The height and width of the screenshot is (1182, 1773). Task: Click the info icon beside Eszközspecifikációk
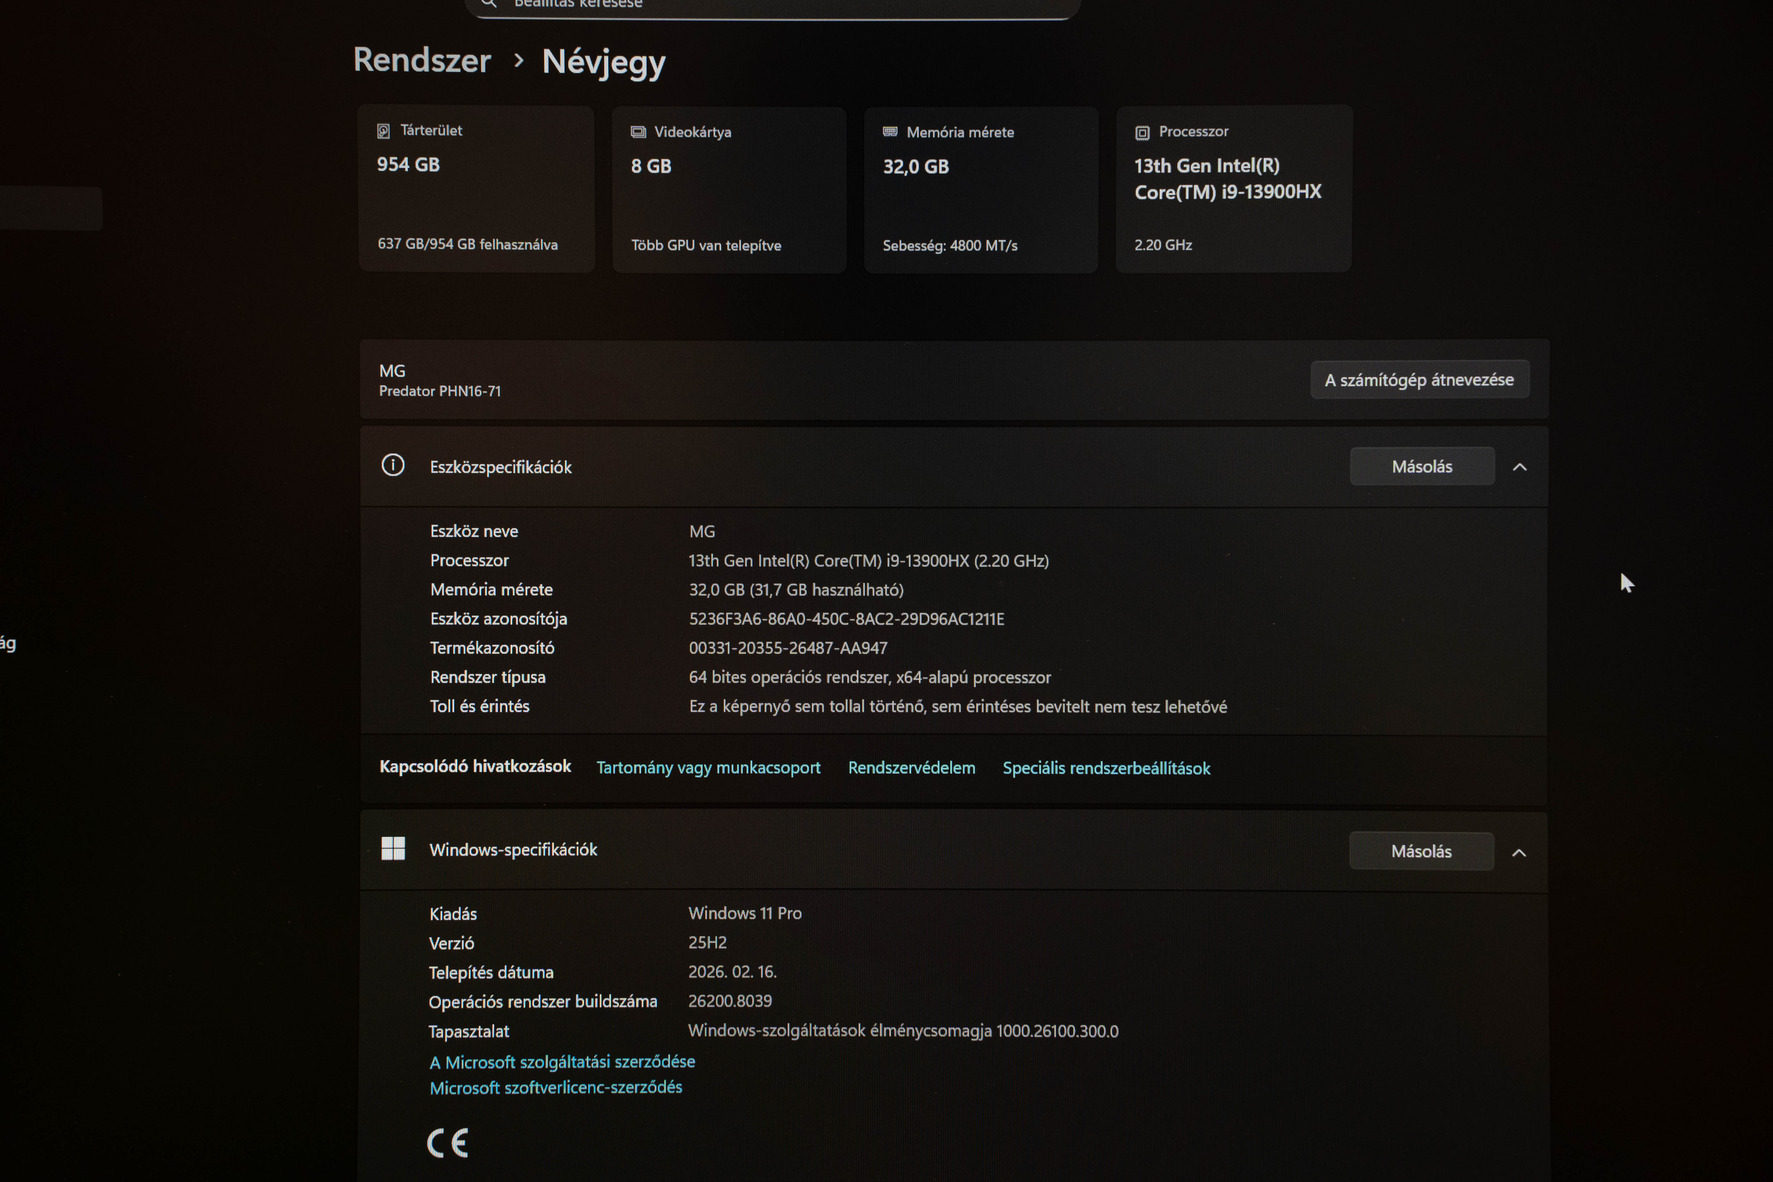pyautogui.click(x=393, y=465)
